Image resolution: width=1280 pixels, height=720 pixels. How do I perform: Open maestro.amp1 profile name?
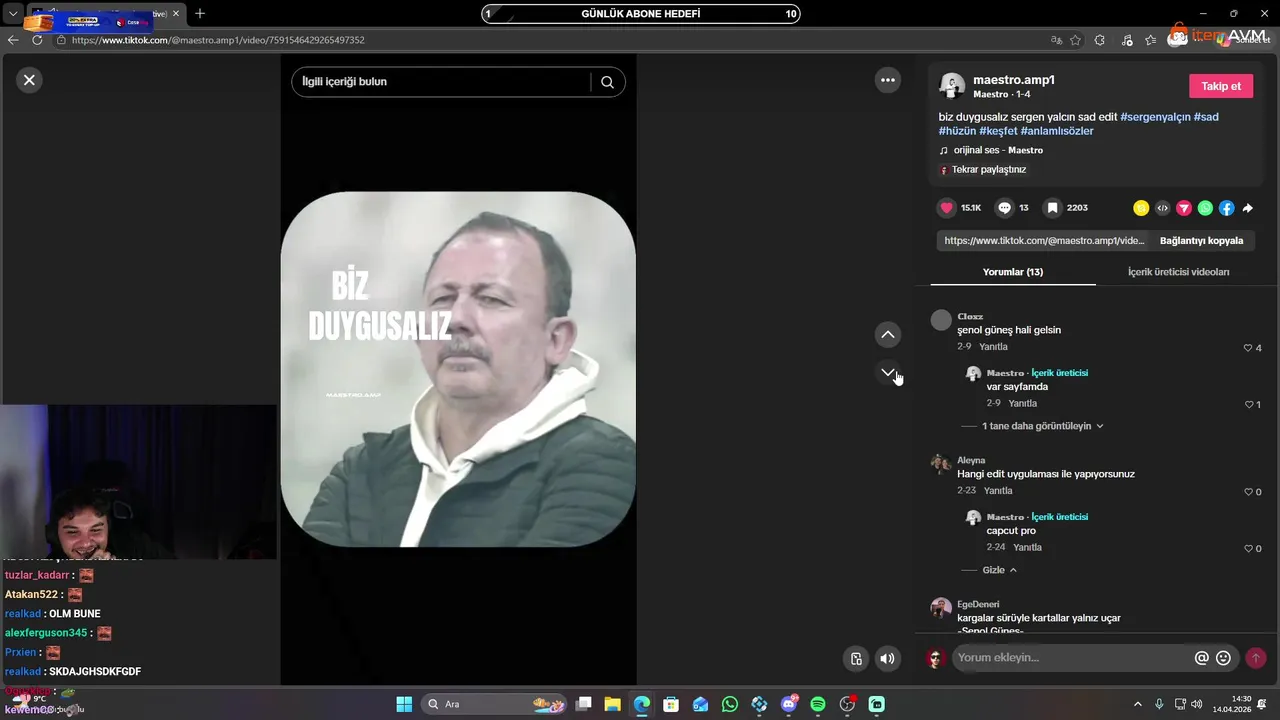(1014, 80)
